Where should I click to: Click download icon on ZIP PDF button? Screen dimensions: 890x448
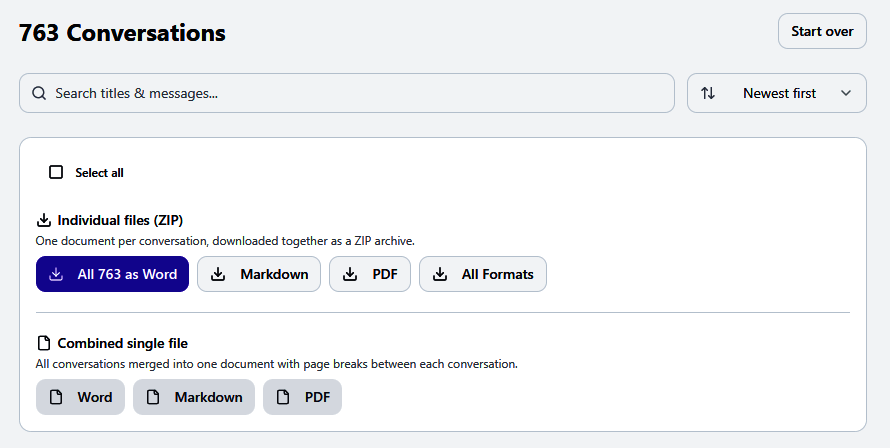click(x=350, y=274)
